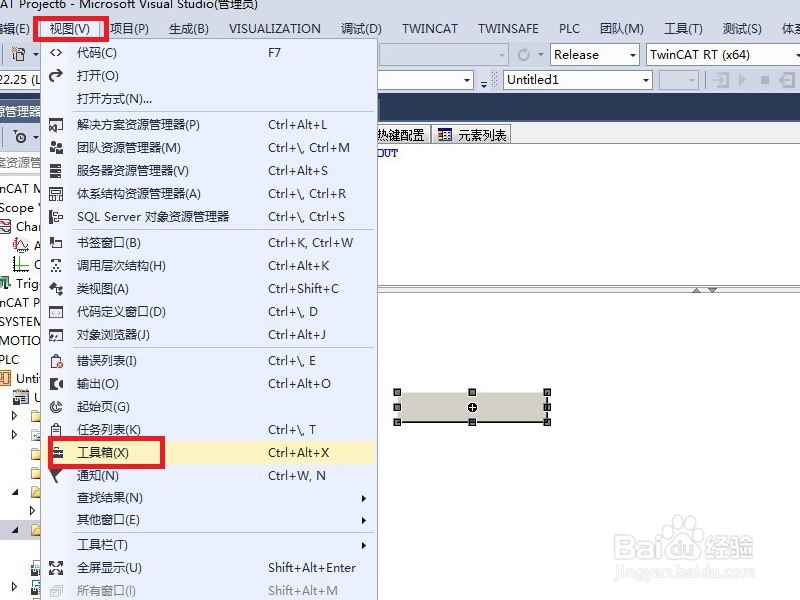Open the TWINCAT menu
The image size is (800, 600).
tap(430, 29)
